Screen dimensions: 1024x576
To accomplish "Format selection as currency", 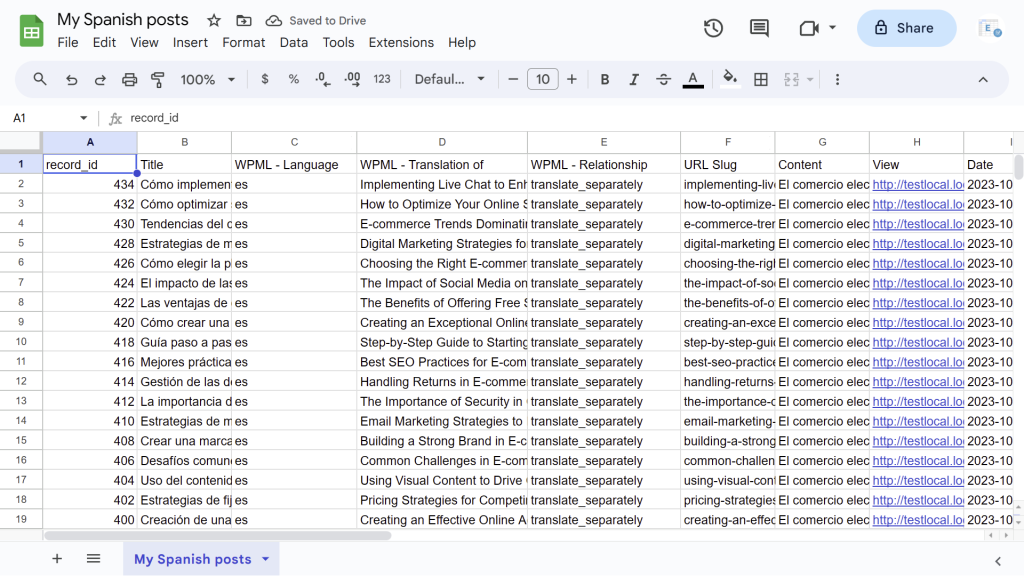I will pyautogui.click(x=264, y=79).
